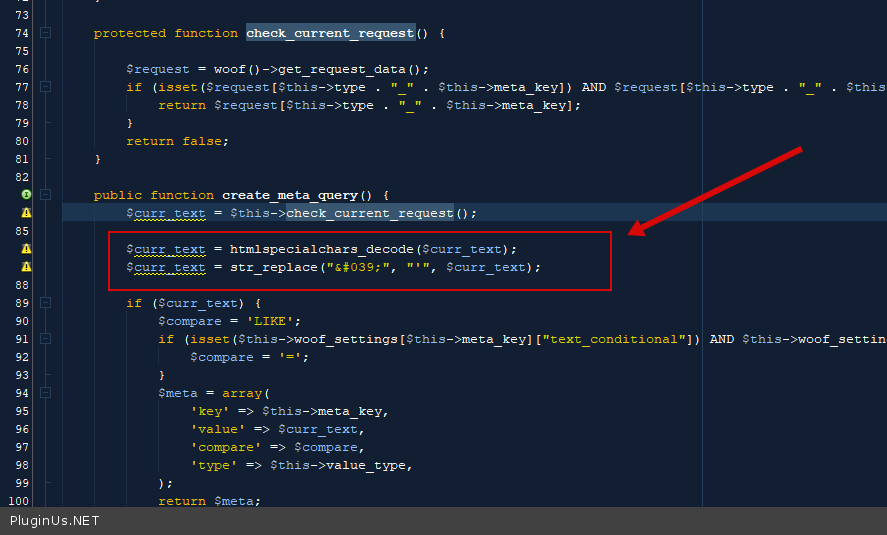The height and width of the screenshot is (535, 887).
Task: Click the green override icon beside create_meta_query
Action: (x=26, y=195)
